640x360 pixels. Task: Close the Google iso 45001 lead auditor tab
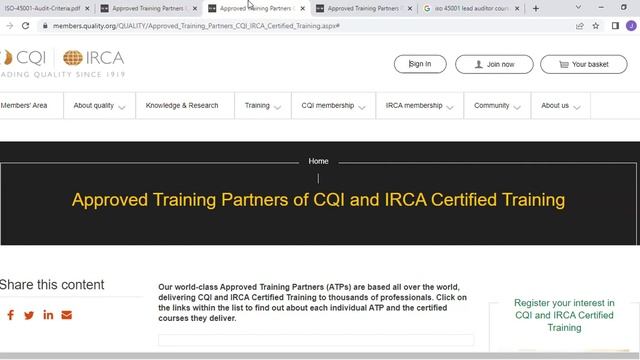click(x=517, y=8)
